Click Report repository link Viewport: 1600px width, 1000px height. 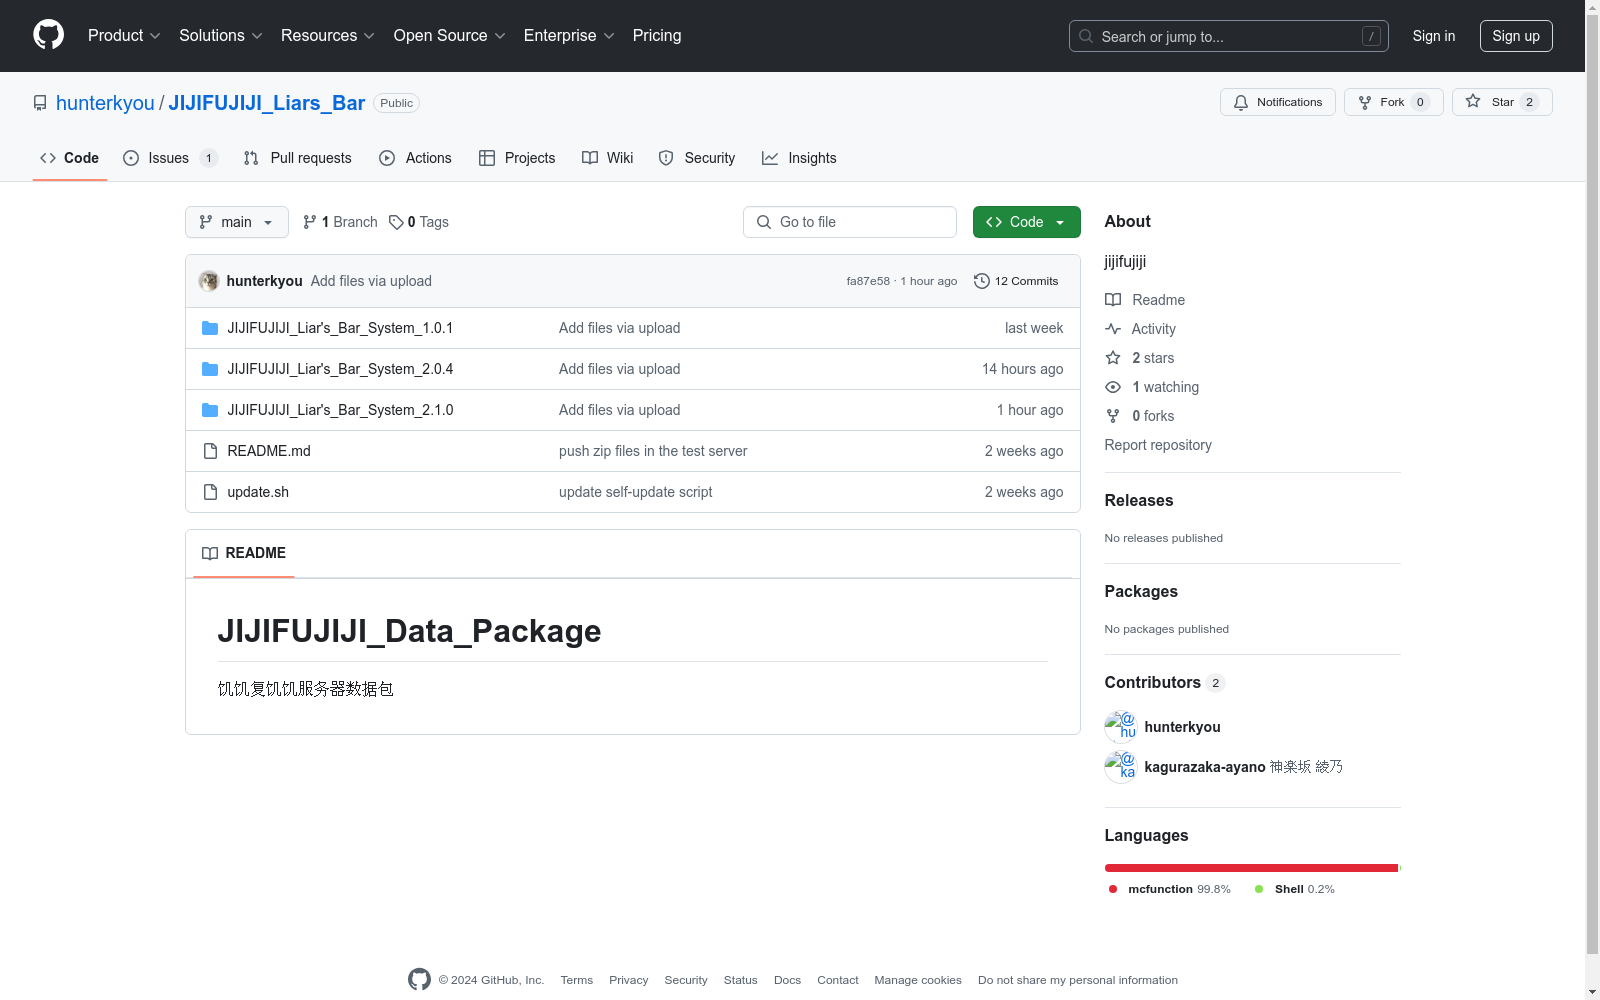tap(1158, 445)
